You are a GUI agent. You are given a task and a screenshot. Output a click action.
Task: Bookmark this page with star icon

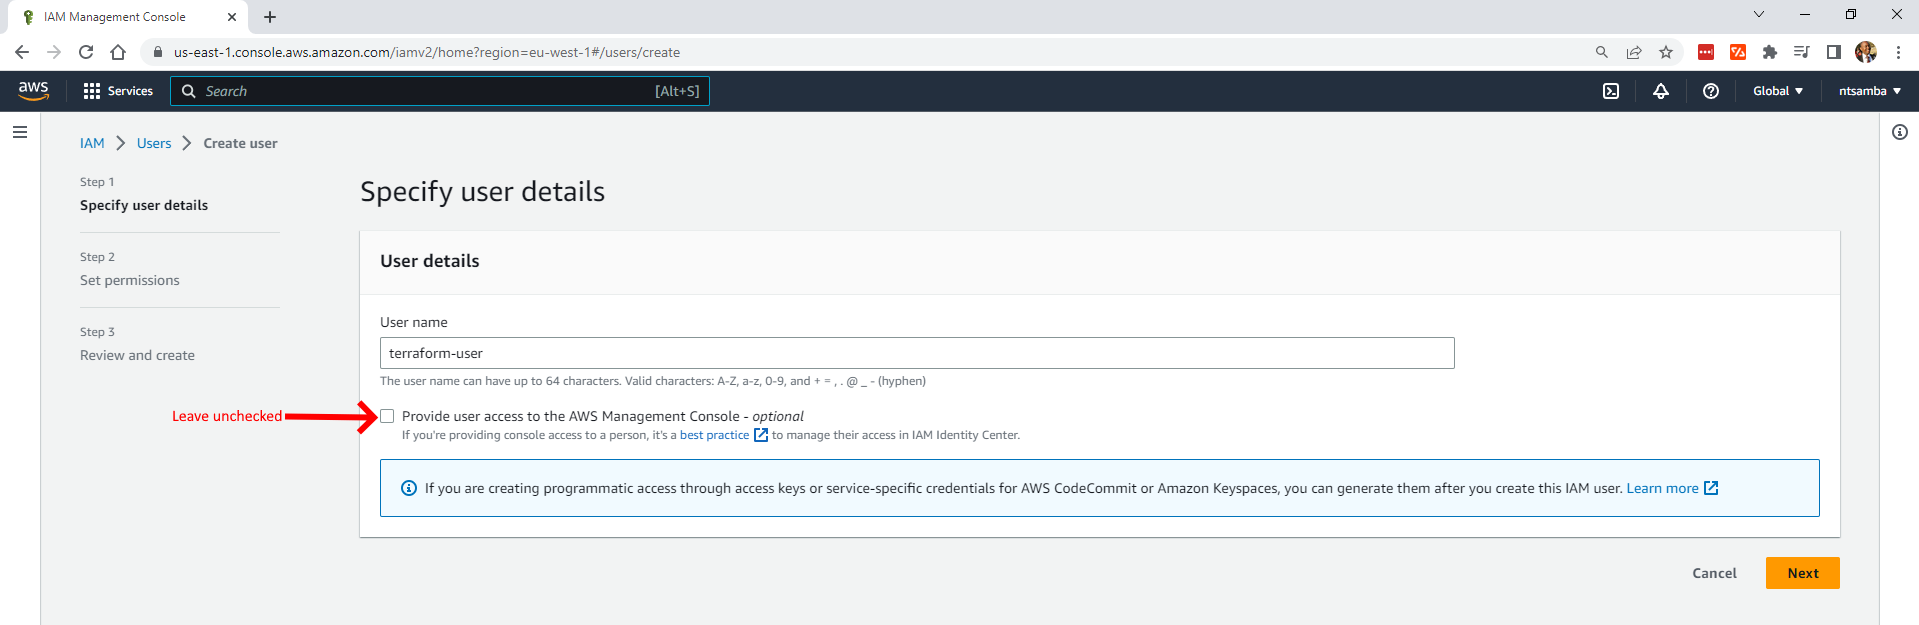pos(1666,52)
